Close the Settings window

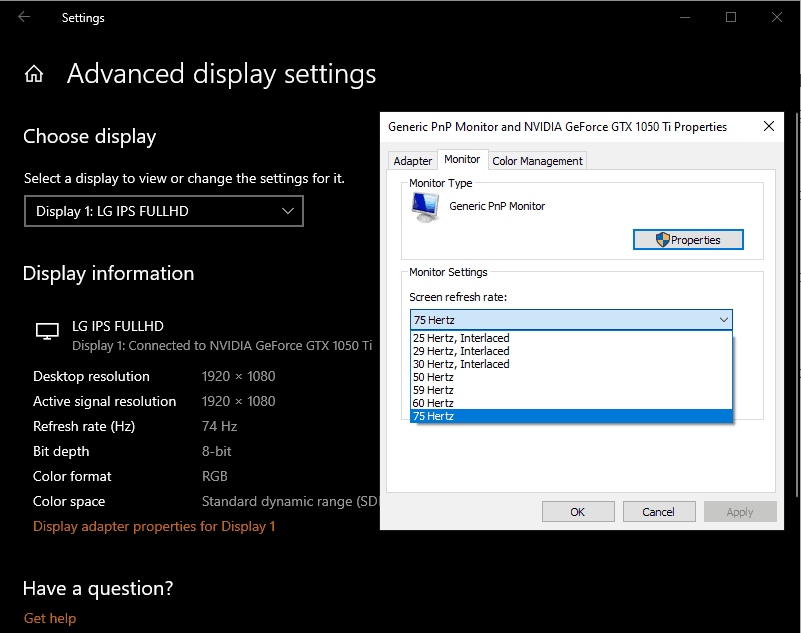pos(777,17)
